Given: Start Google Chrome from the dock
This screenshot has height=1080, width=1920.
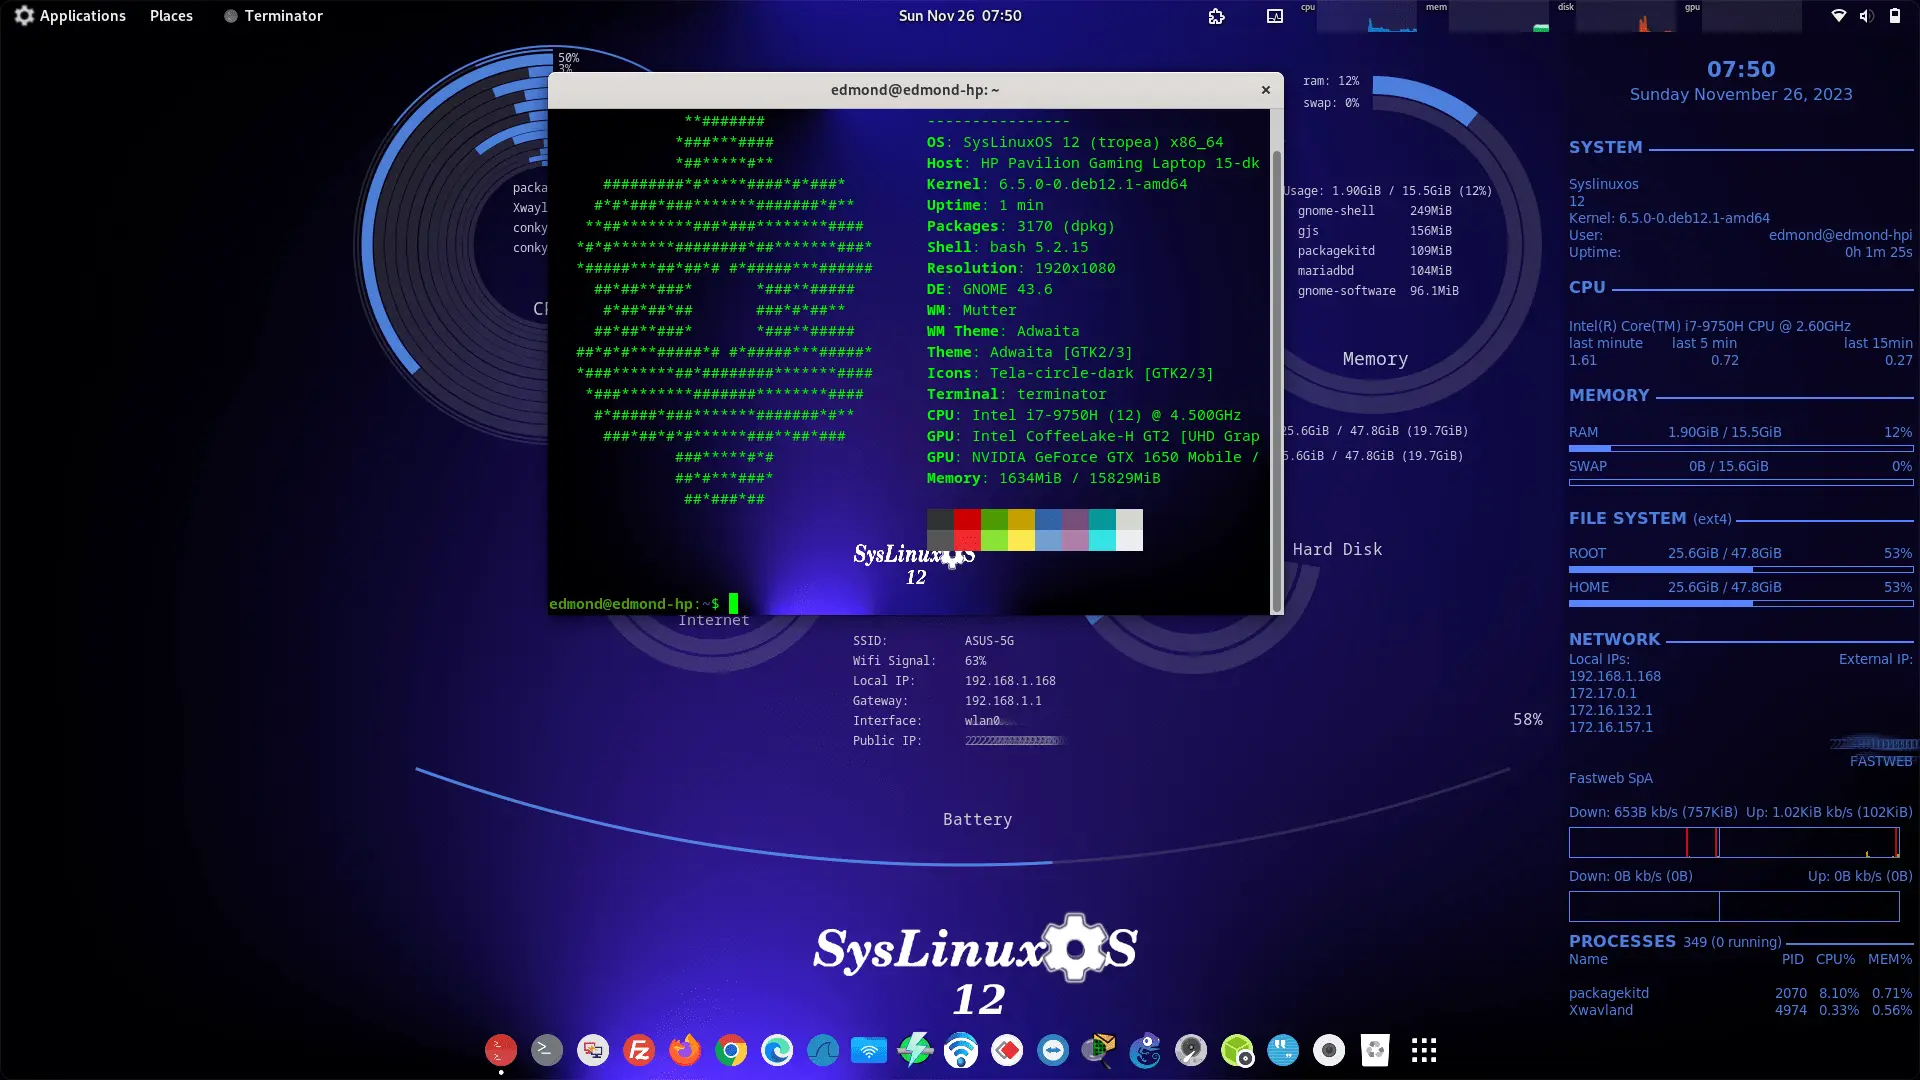Looking at the screenshot, I should coord(731,1051).
